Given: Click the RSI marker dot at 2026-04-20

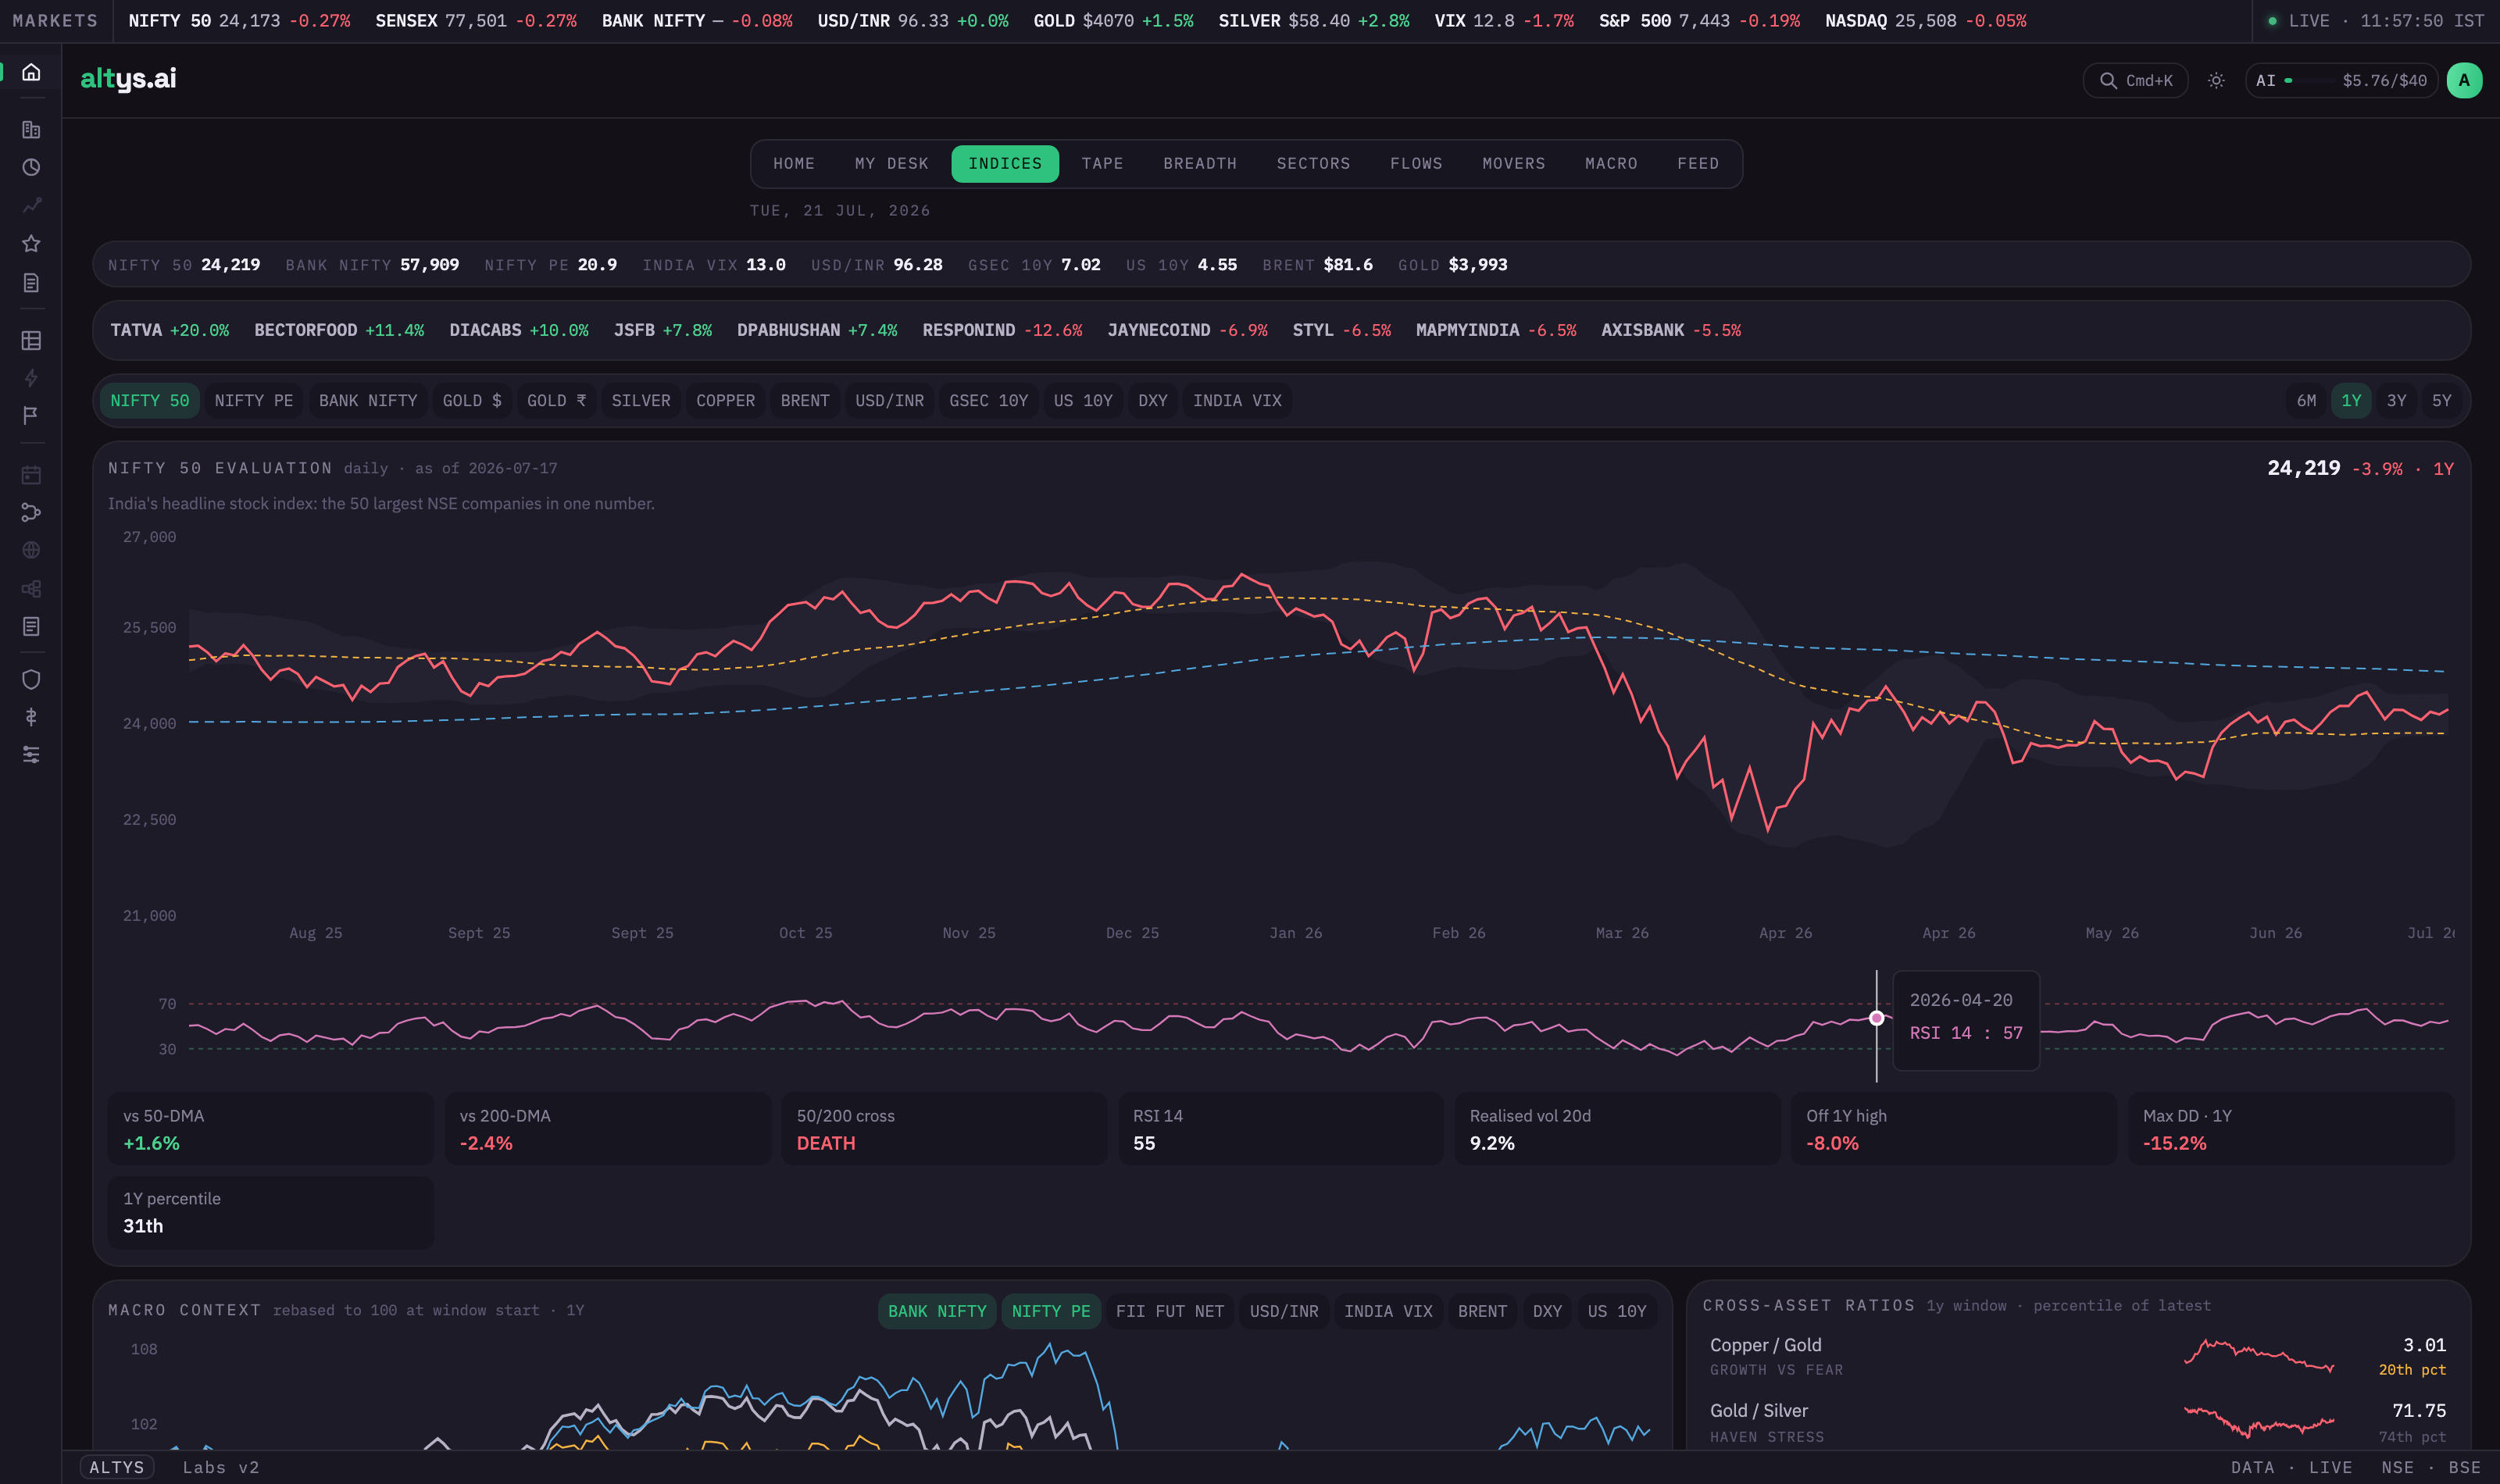Looking at the screenshot, I should click(1876, 1018).
